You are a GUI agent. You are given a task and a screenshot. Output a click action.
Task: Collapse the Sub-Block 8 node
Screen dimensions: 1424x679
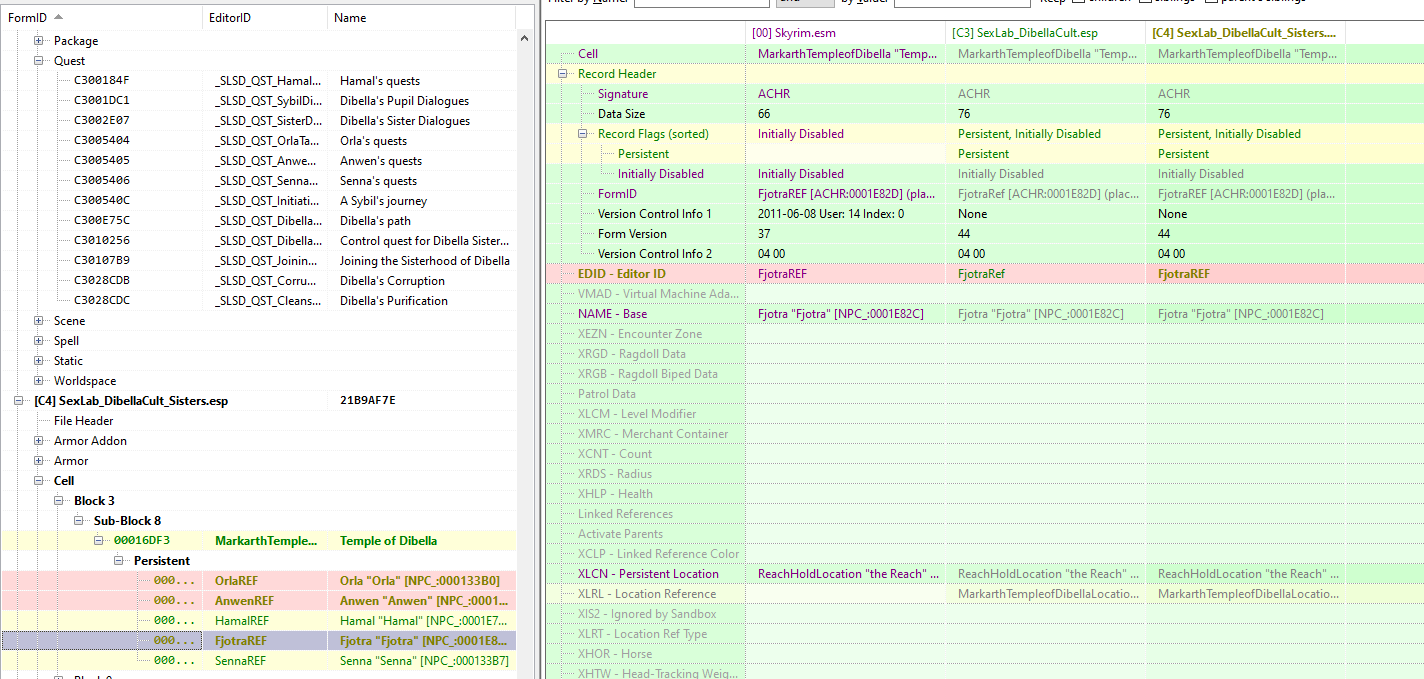coord(79,521)
